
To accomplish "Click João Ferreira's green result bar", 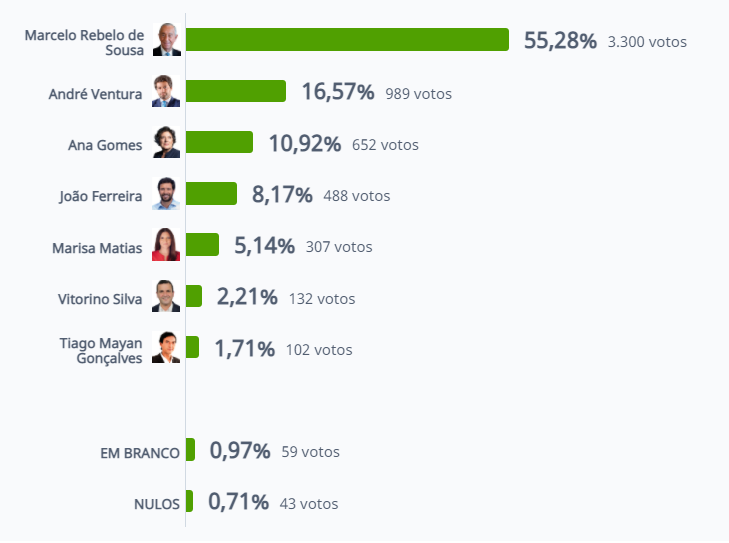I will click(212, 193).
